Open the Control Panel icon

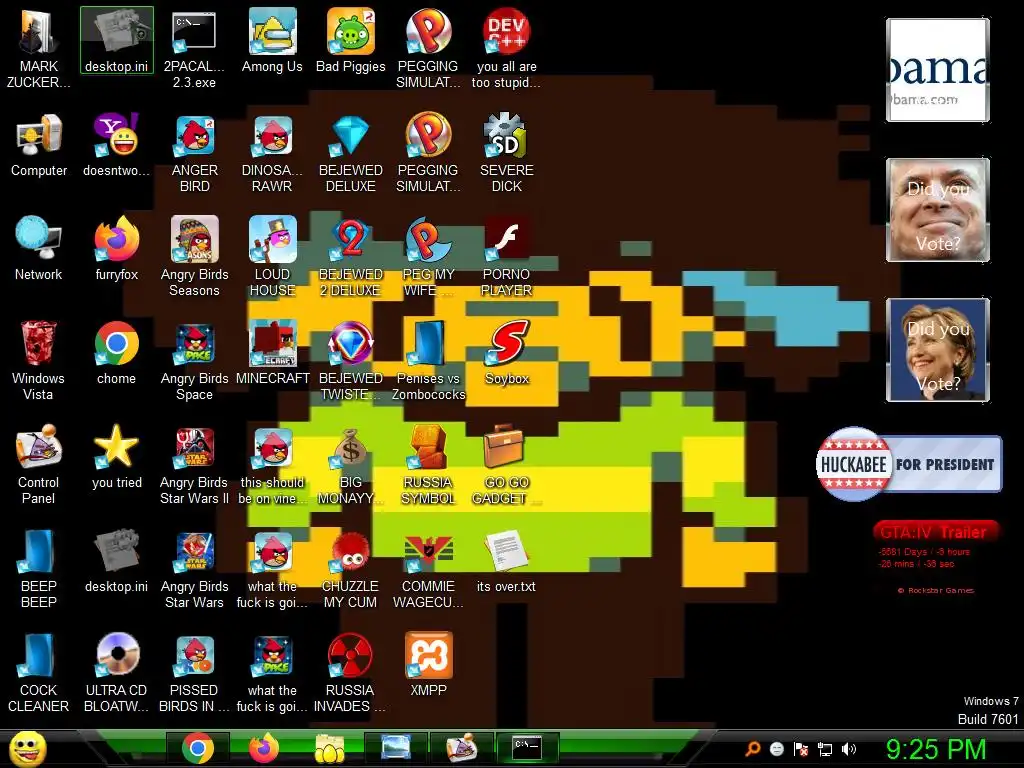pyautogui.click(x=39, y=464)
